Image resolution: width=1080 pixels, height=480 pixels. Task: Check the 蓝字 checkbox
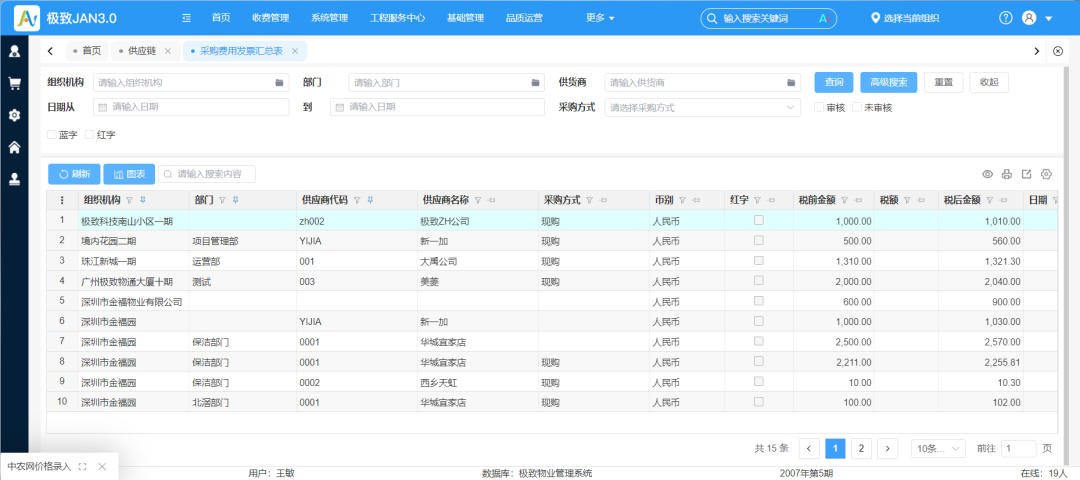coord(52,135)
